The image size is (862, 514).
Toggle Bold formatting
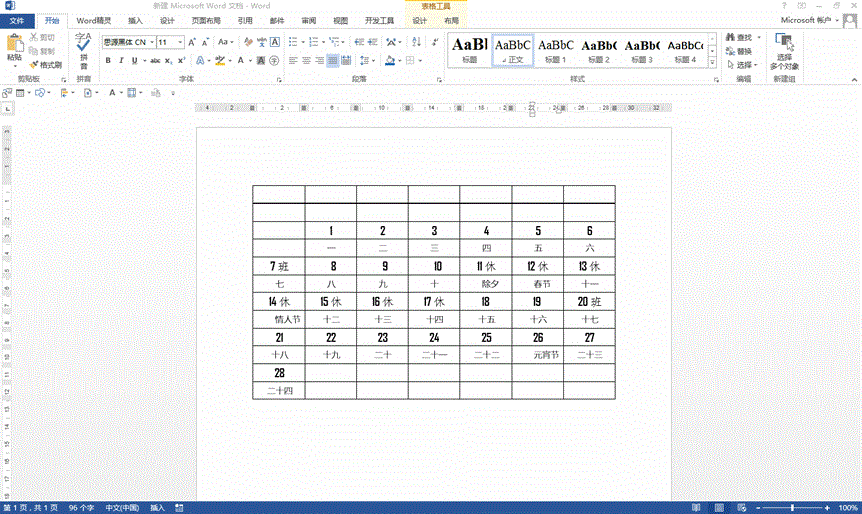(107, 61)
